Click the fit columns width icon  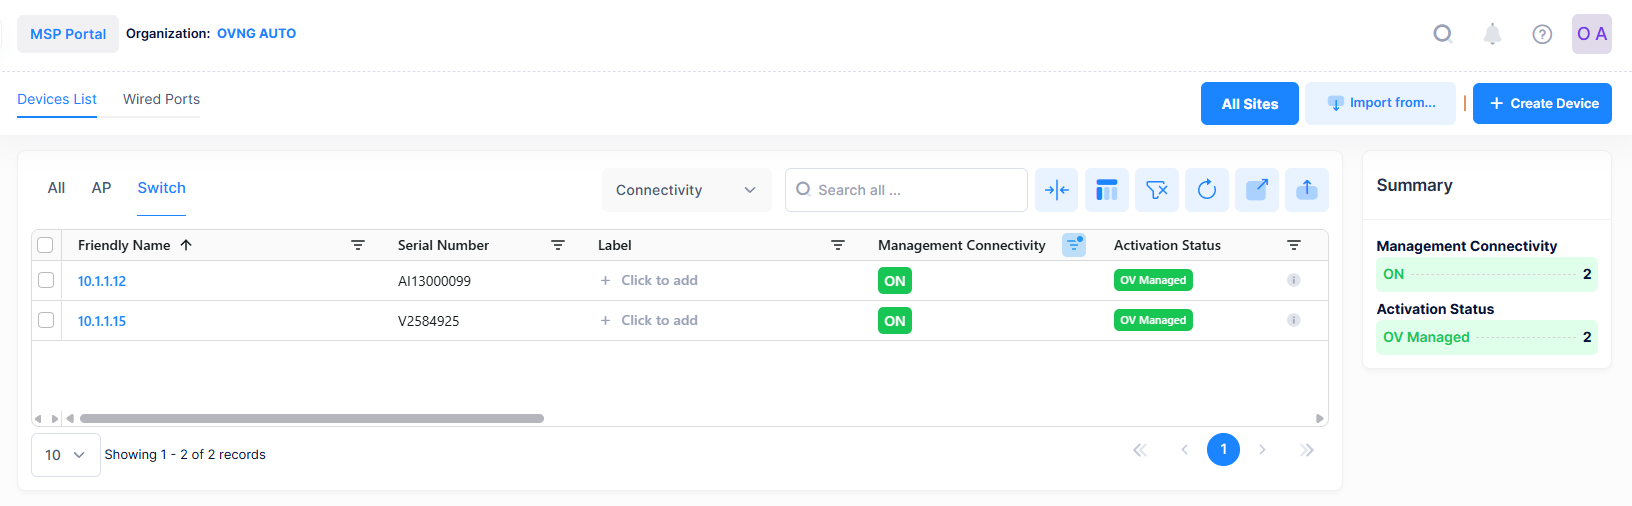[x=1057, y=190]
